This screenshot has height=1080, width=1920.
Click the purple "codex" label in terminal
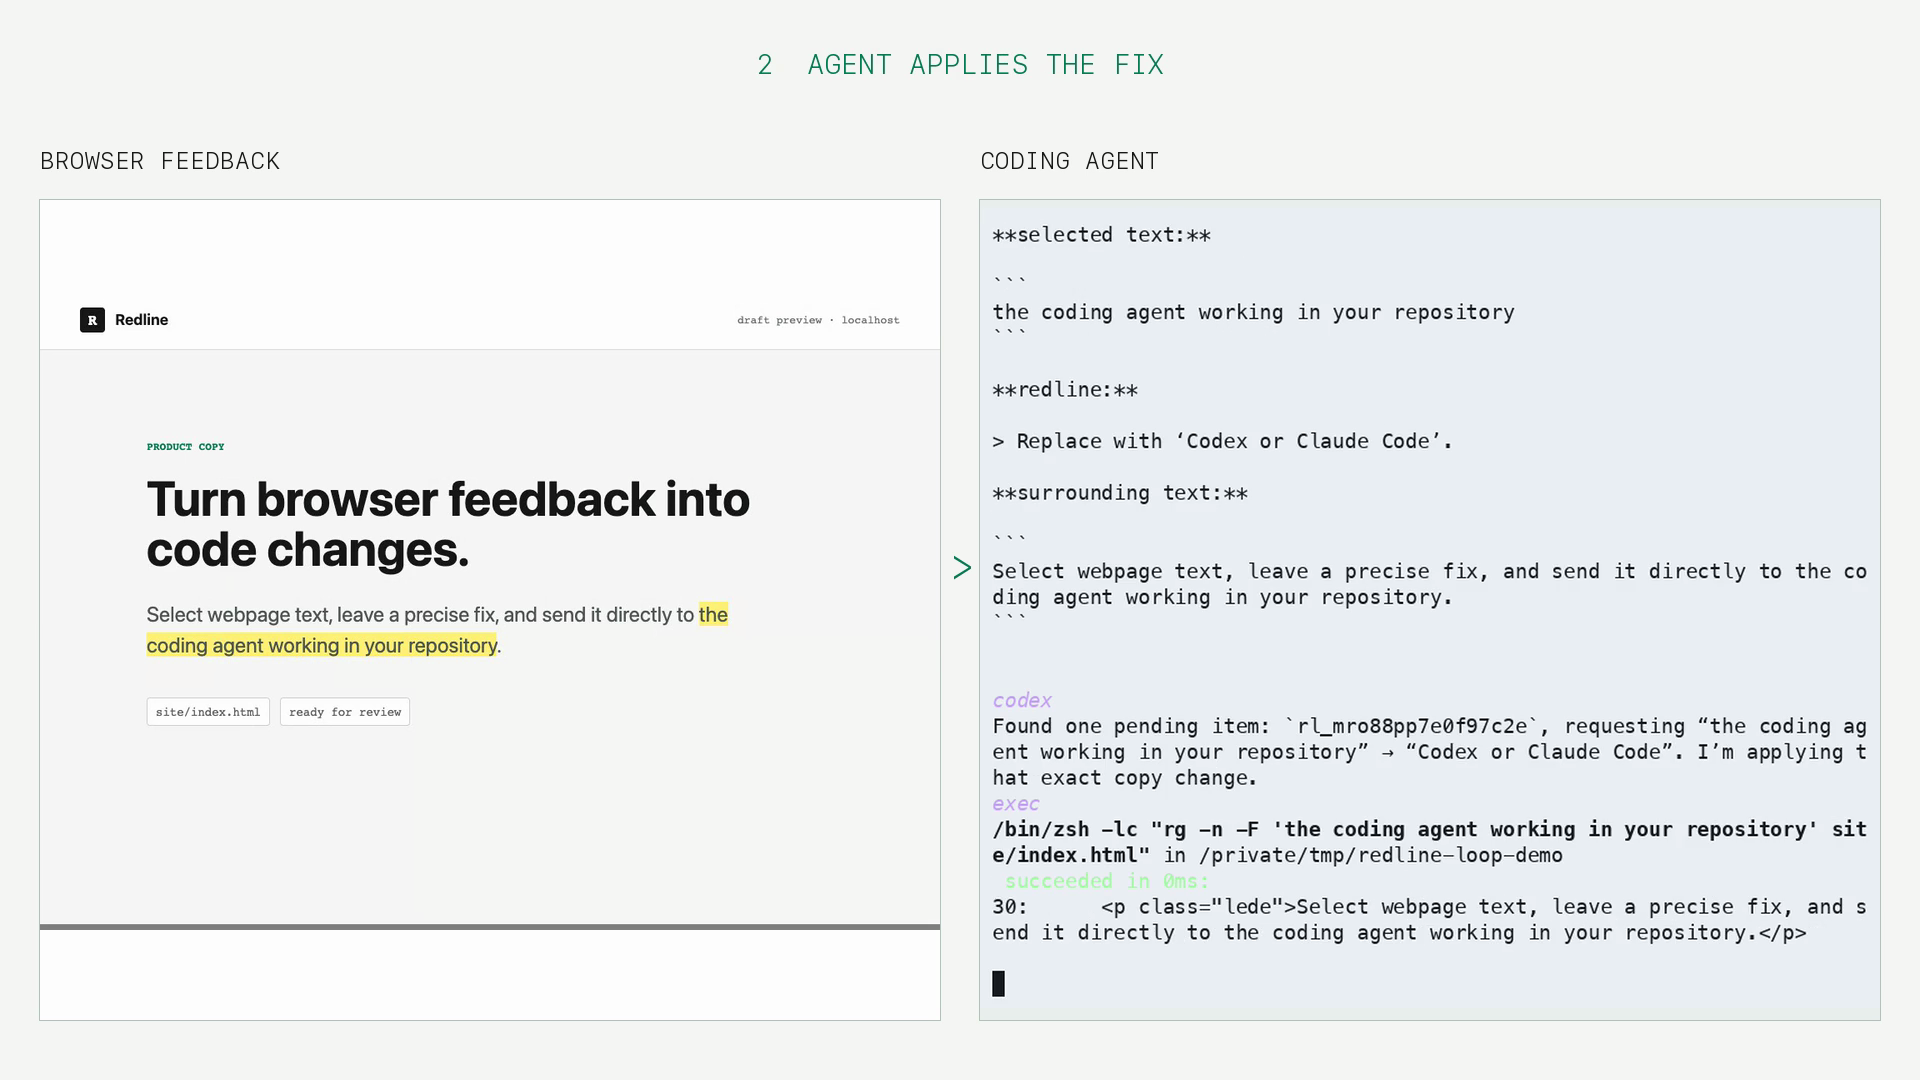1022,700
